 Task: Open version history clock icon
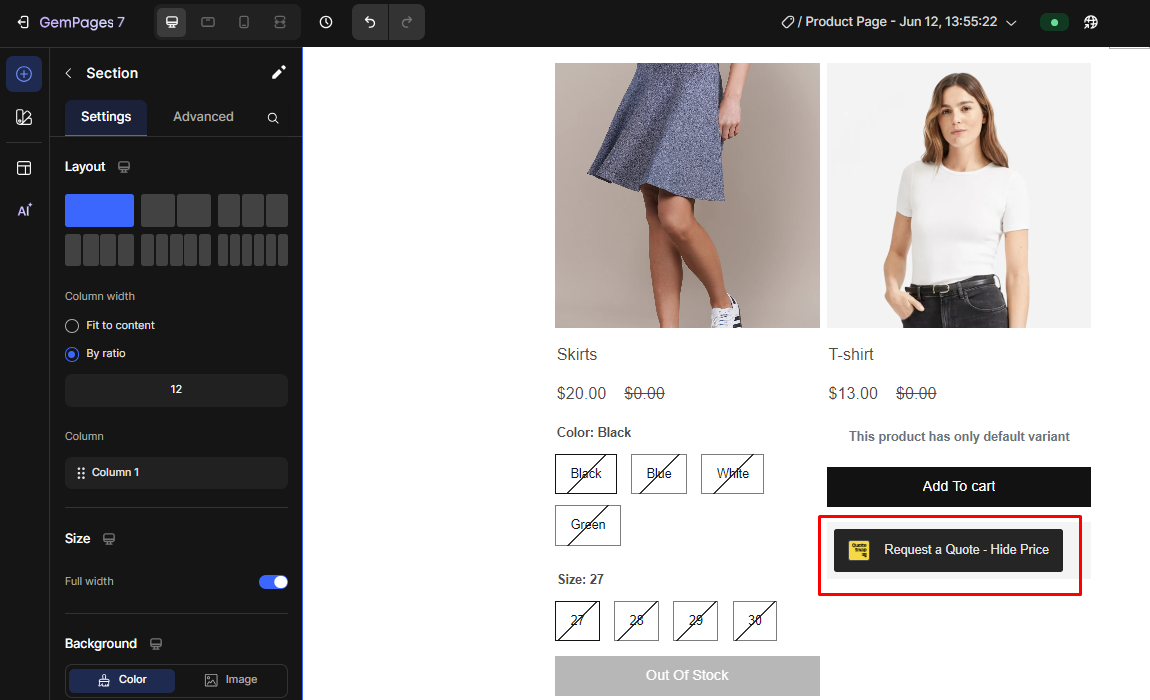325,22
